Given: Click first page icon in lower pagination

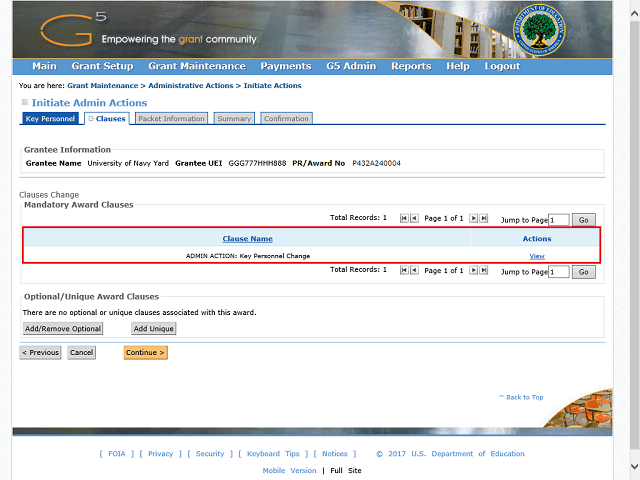Looking at the screenshot, I should 404,270.
